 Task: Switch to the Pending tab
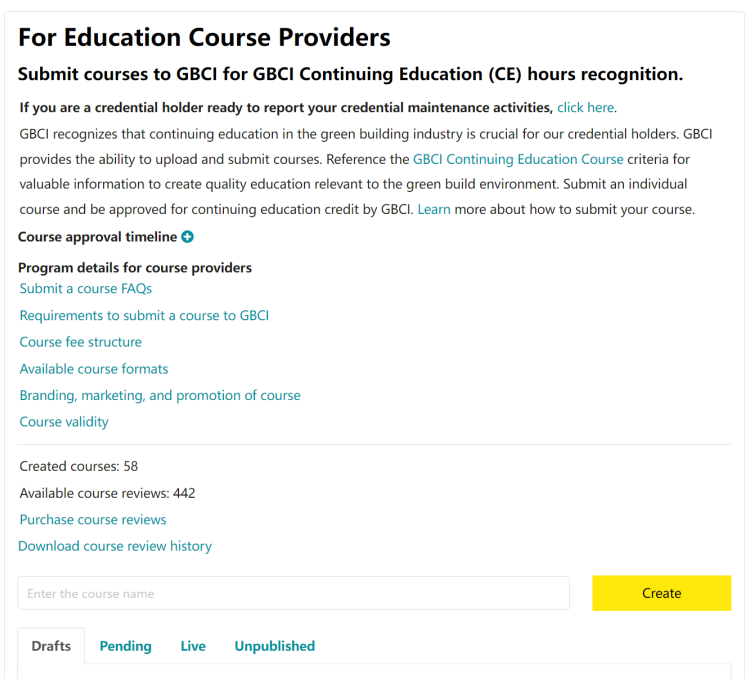pos(126,646)
